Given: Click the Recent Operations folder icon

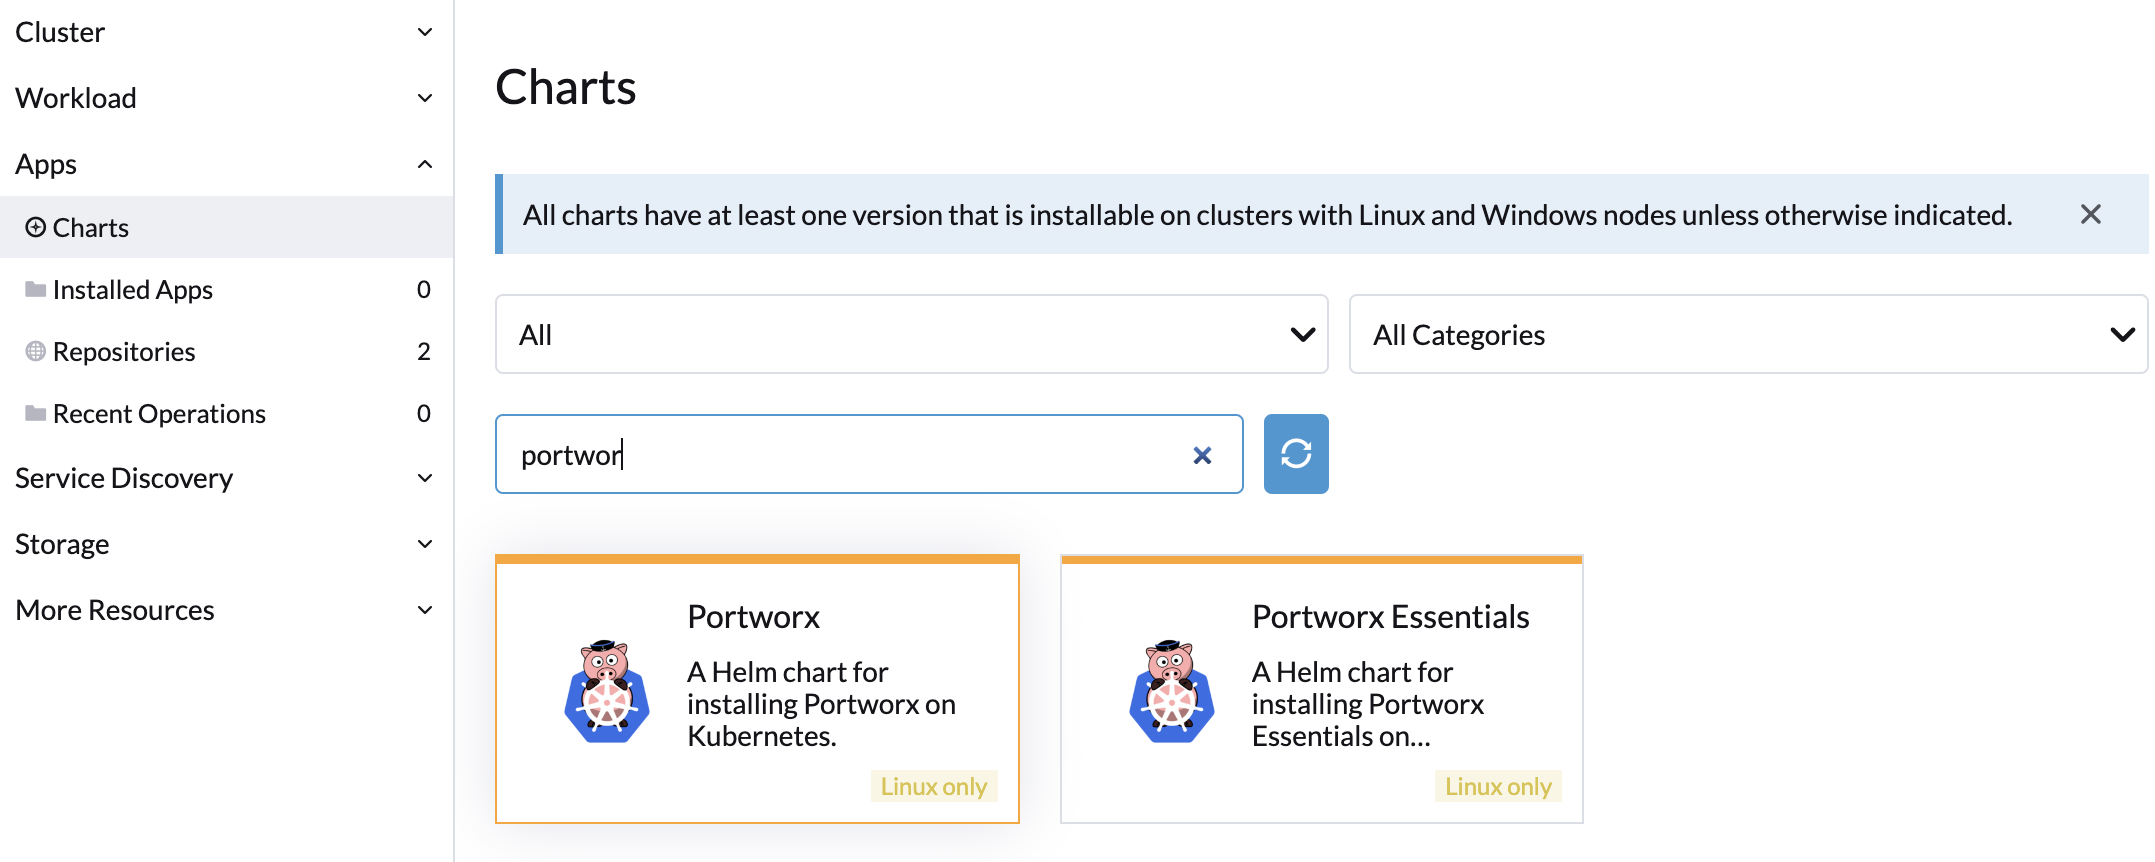Looking at the screenshot, I should pyautogui.click(x=36, y=413).
